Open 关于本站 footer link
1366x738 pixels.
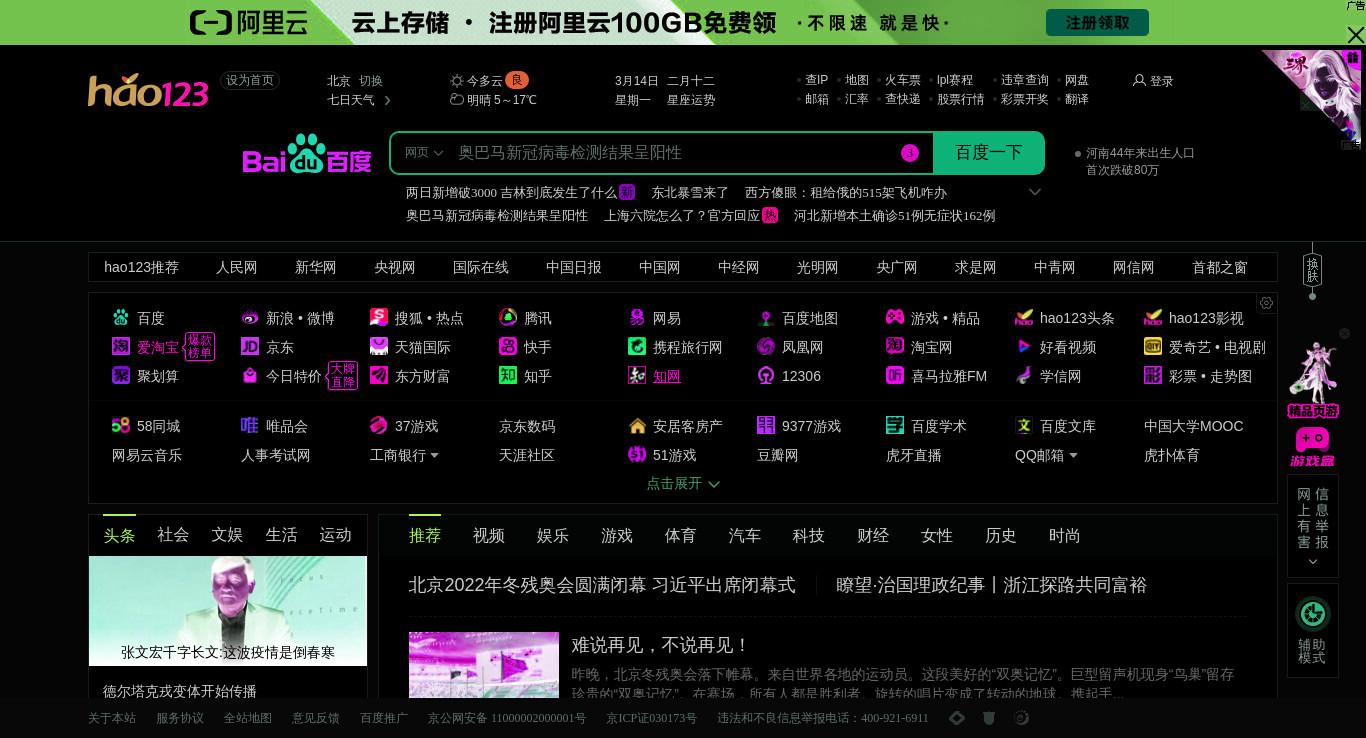[112, 718]
